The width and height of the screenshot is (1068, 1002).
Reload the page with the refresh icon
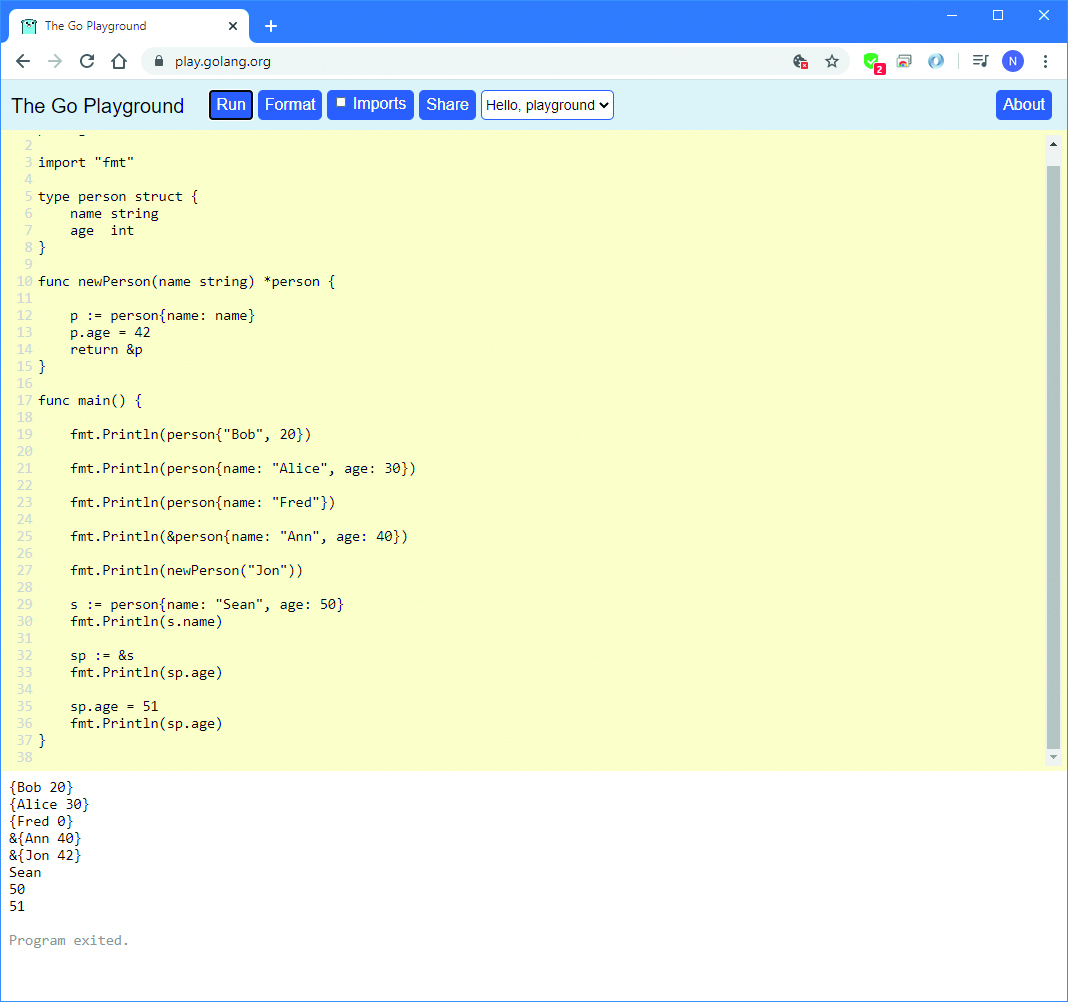[x=87, y=61]
